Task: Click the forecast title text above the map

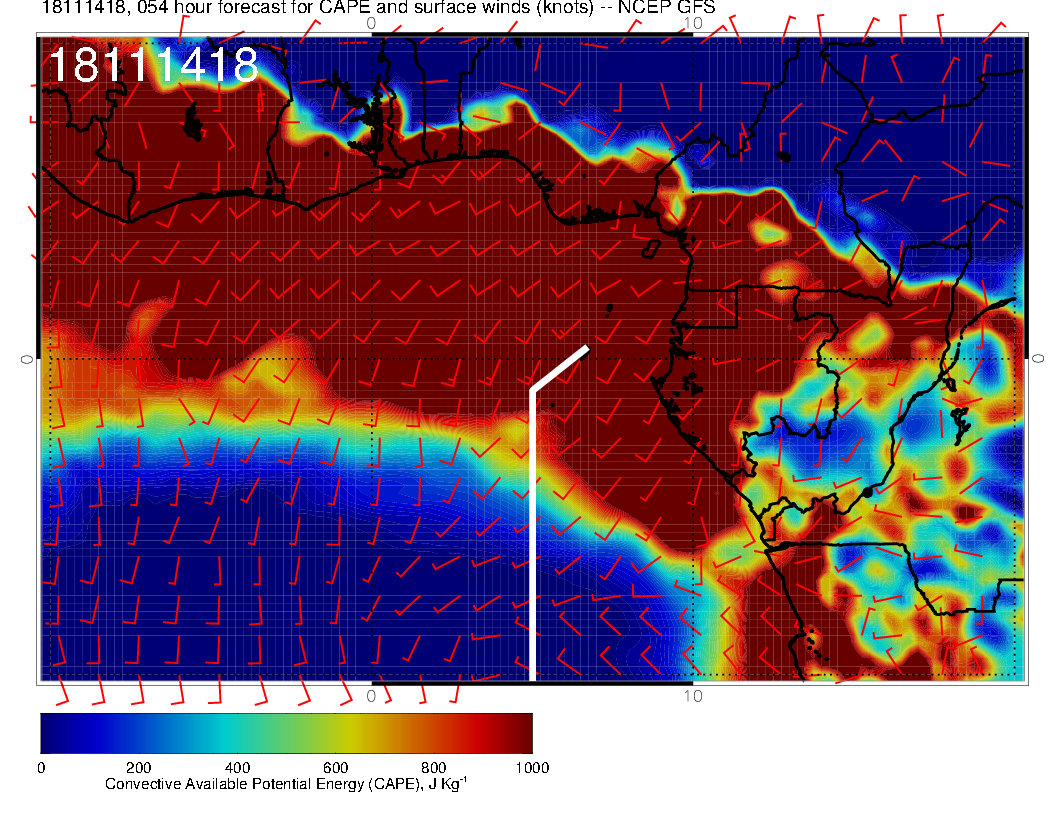Action: click(x=378, y=8)
